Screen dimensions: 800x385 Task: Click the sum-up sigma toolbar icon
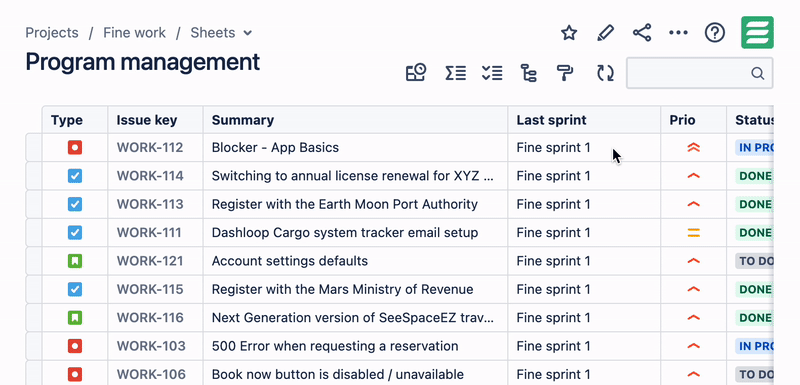(455, 73)
